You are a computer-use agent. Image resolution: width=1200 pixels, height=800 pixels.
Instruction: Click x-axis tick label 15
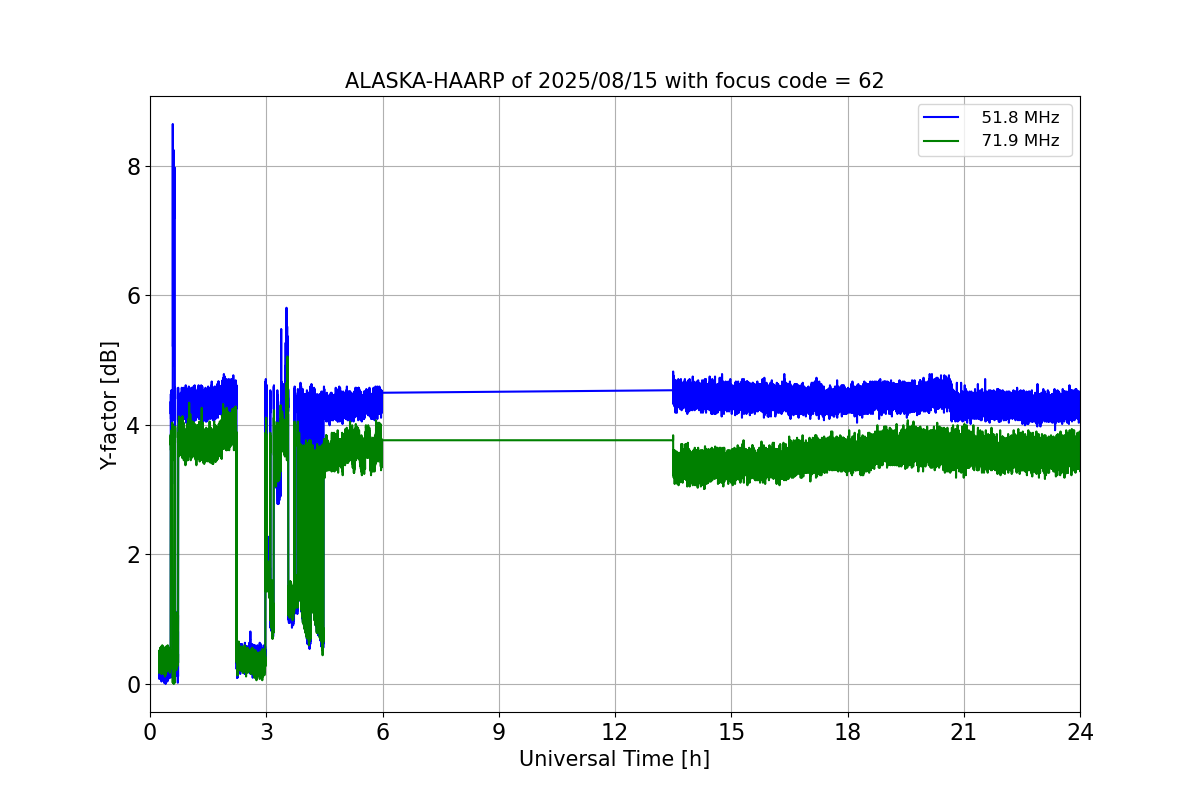731,731
